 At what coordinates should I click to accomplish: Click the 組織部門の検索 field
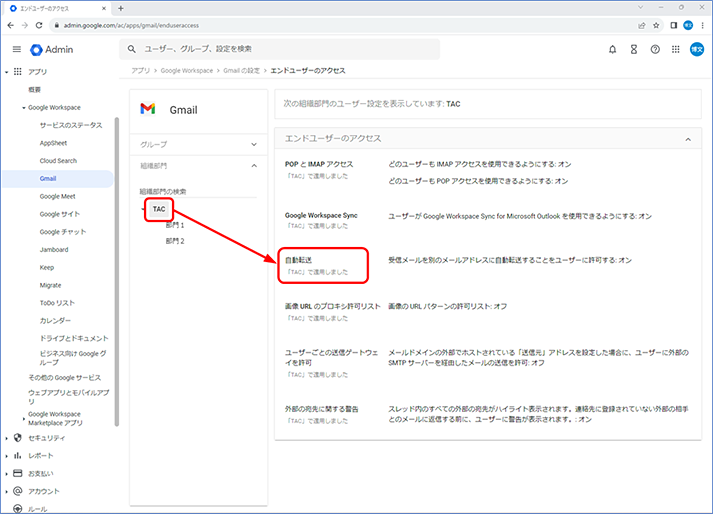tap(198, 191)
